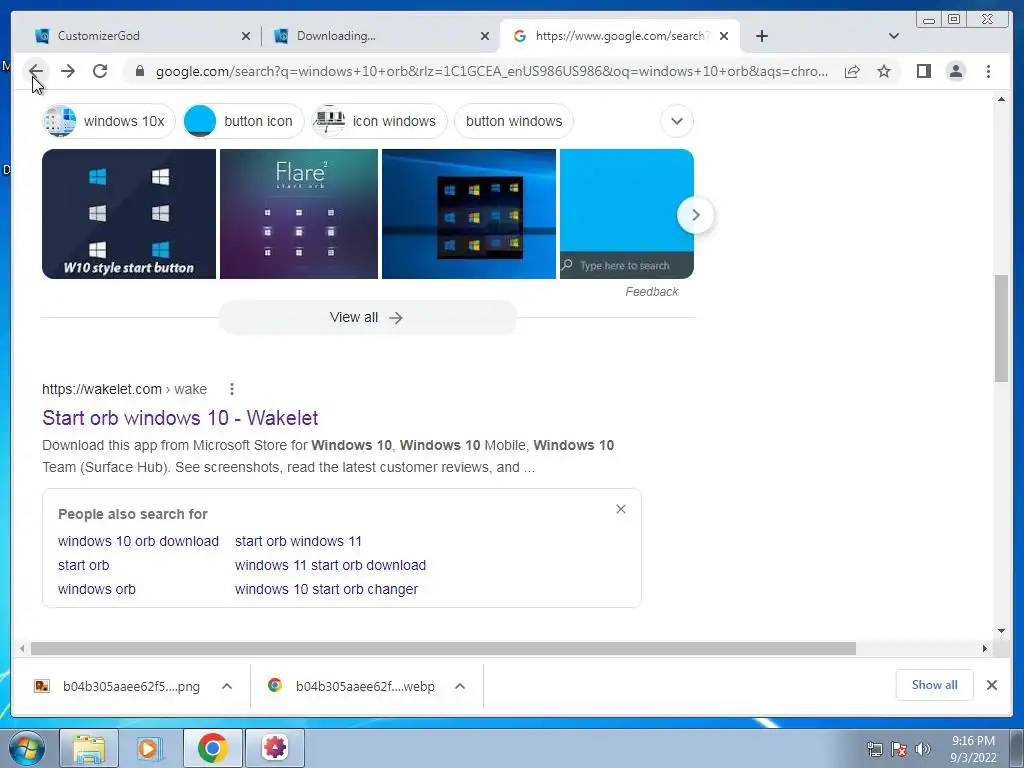Search 'start orb windows 11' suggestion
The image size is (1024, 768).
click(x=298, y=541)
